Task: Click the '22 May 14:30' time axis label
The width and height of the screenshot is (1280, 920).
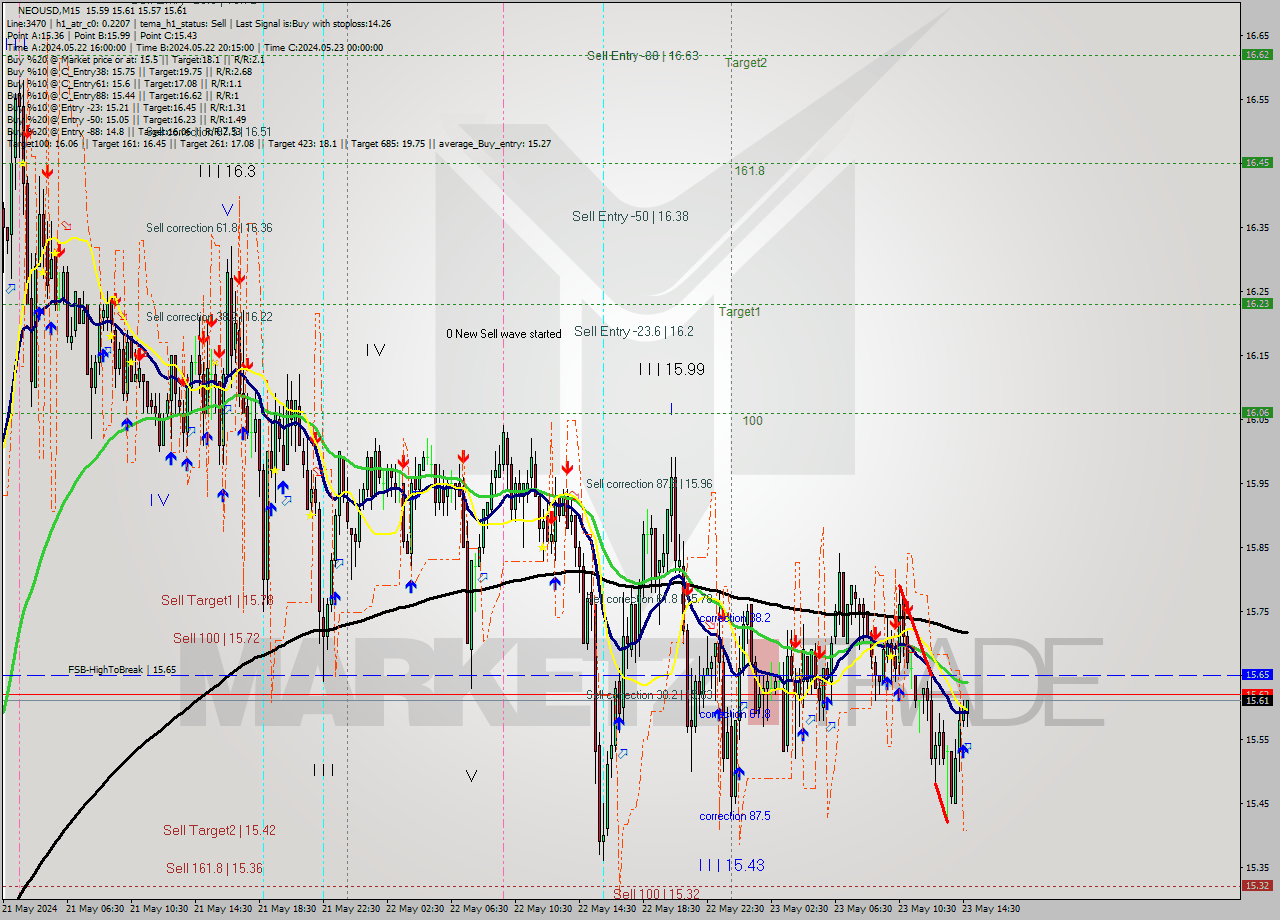Action: 608,909
